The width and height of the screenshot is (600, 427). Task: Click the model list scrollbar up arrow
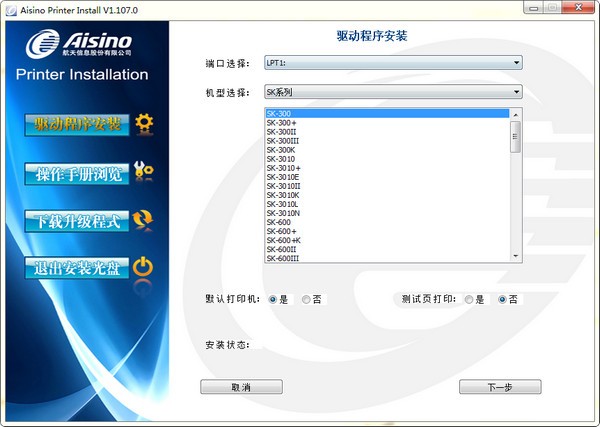coord(515,115)
